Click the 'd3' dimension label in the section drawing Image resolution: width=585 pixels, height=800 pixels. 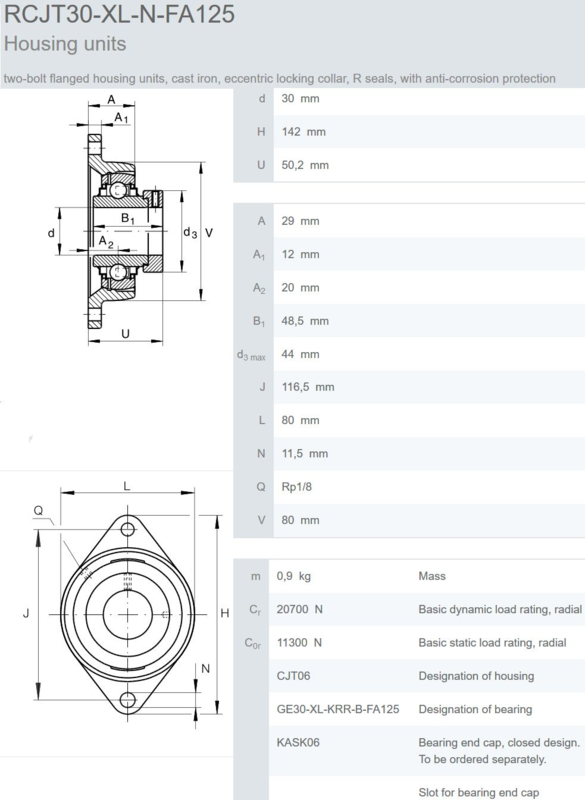pyautogui.click(x=190, y=233)
